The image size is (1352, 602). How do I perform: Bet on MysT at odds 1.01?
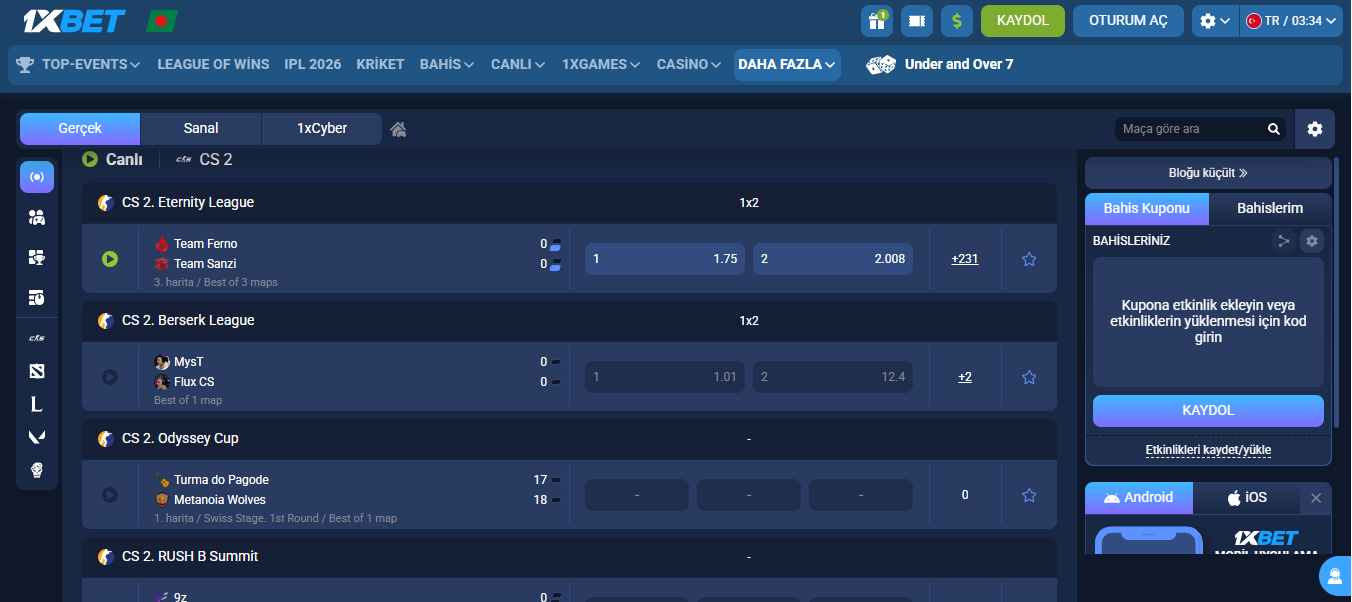click(x=665, y=377)
